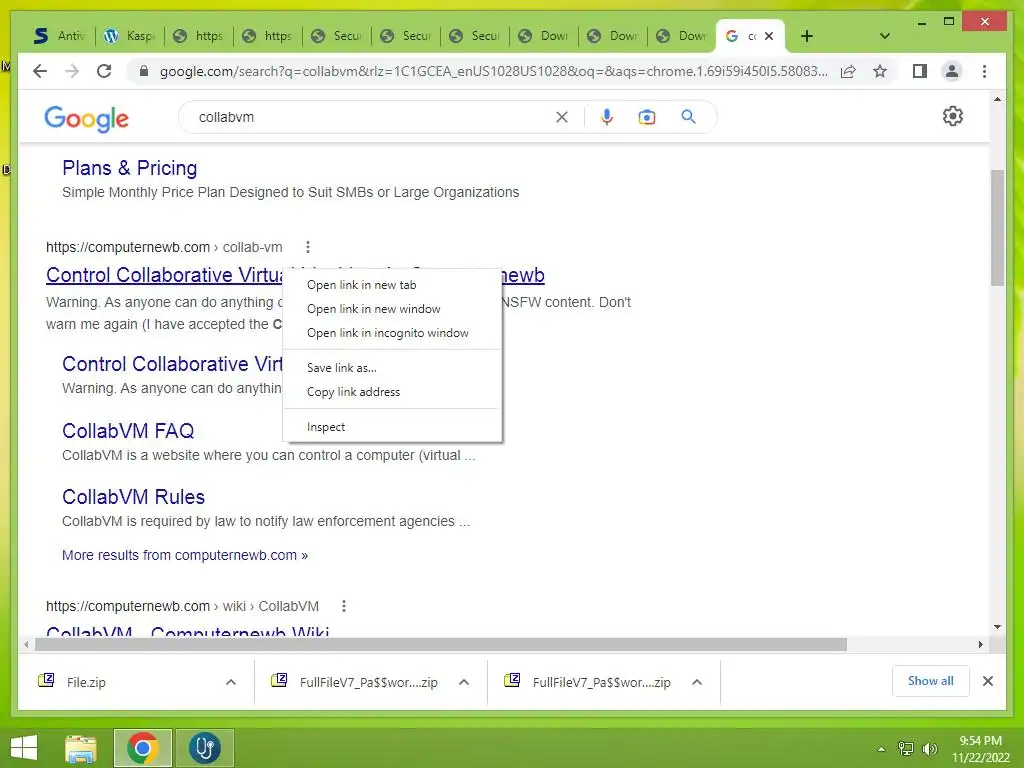
Task: Expand options for last FullFileV7 download
Action: [x=697, y=682]
